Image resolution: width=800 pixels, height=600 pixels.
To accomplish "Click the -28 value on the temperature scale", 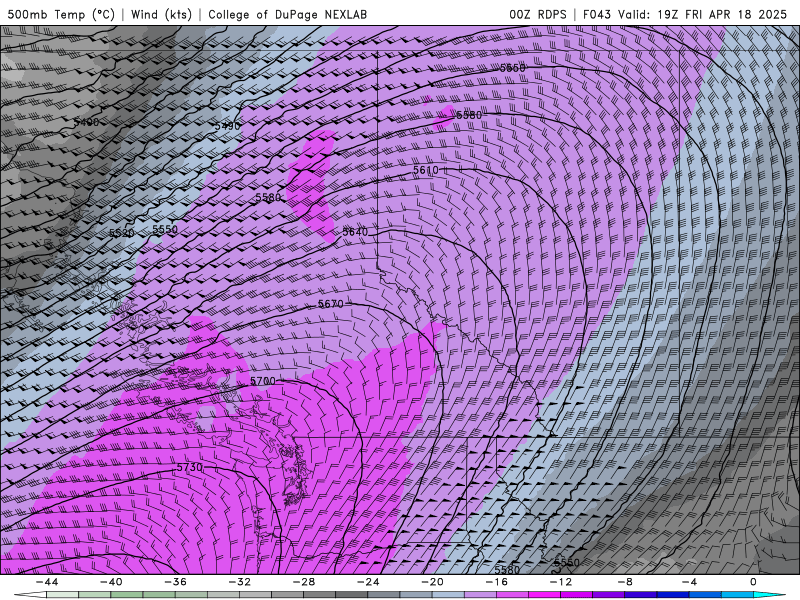I will [x=304, y=582].
